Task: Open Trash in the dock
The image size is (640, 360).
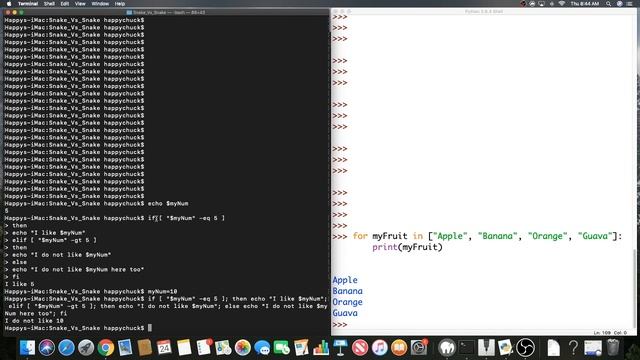Action: (613, 348)
